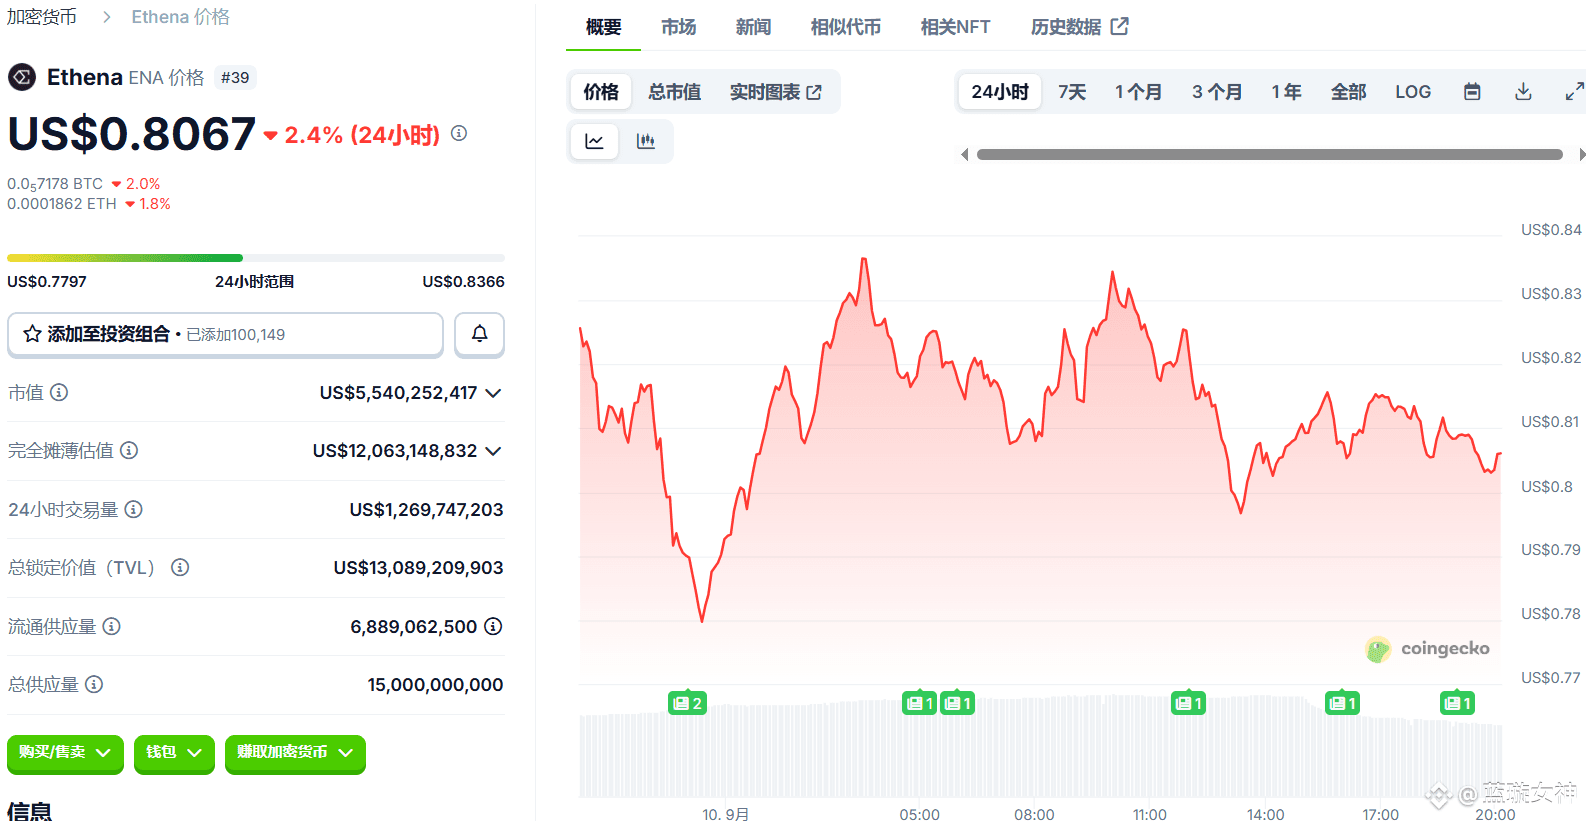Click the info icon next to 24小时 change
1586x821 pixels.
coord(459,133)
